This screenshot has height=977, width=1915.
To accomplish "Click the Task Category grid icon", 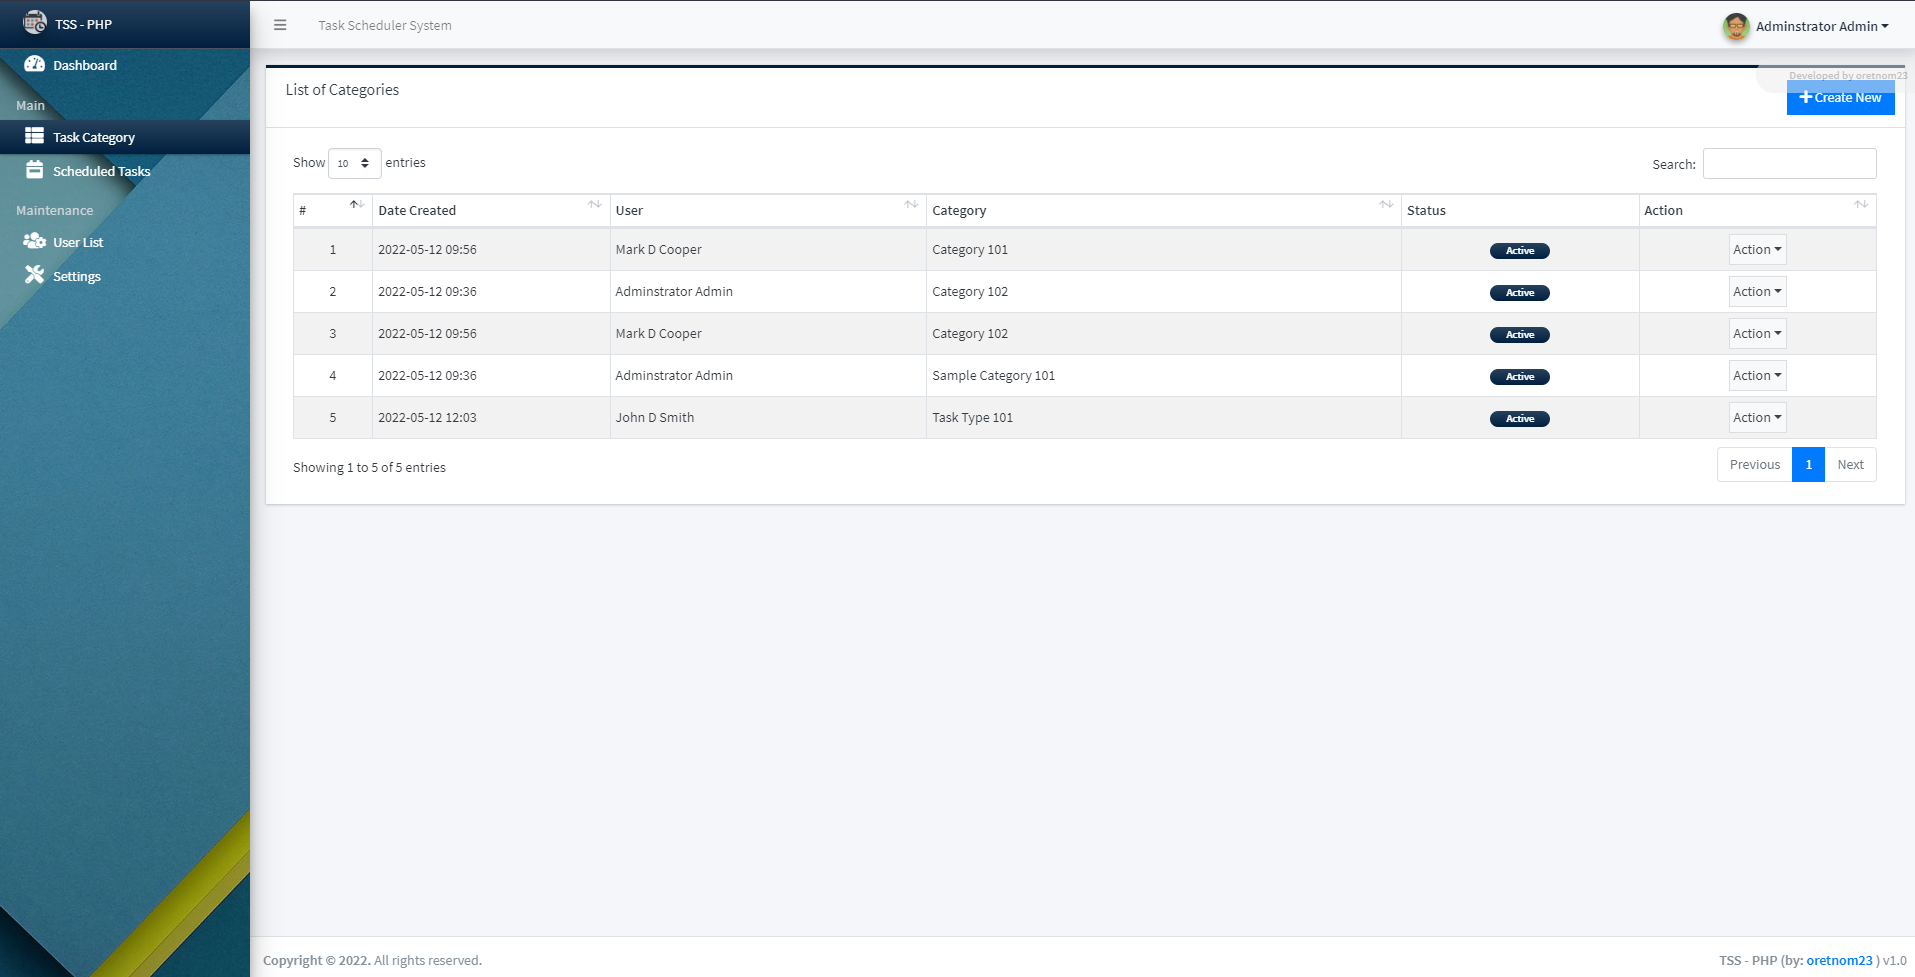I will 35,136.
